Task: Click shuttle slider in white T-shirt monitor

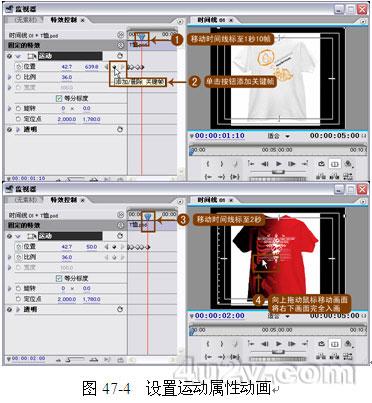Action: [278, 172]
